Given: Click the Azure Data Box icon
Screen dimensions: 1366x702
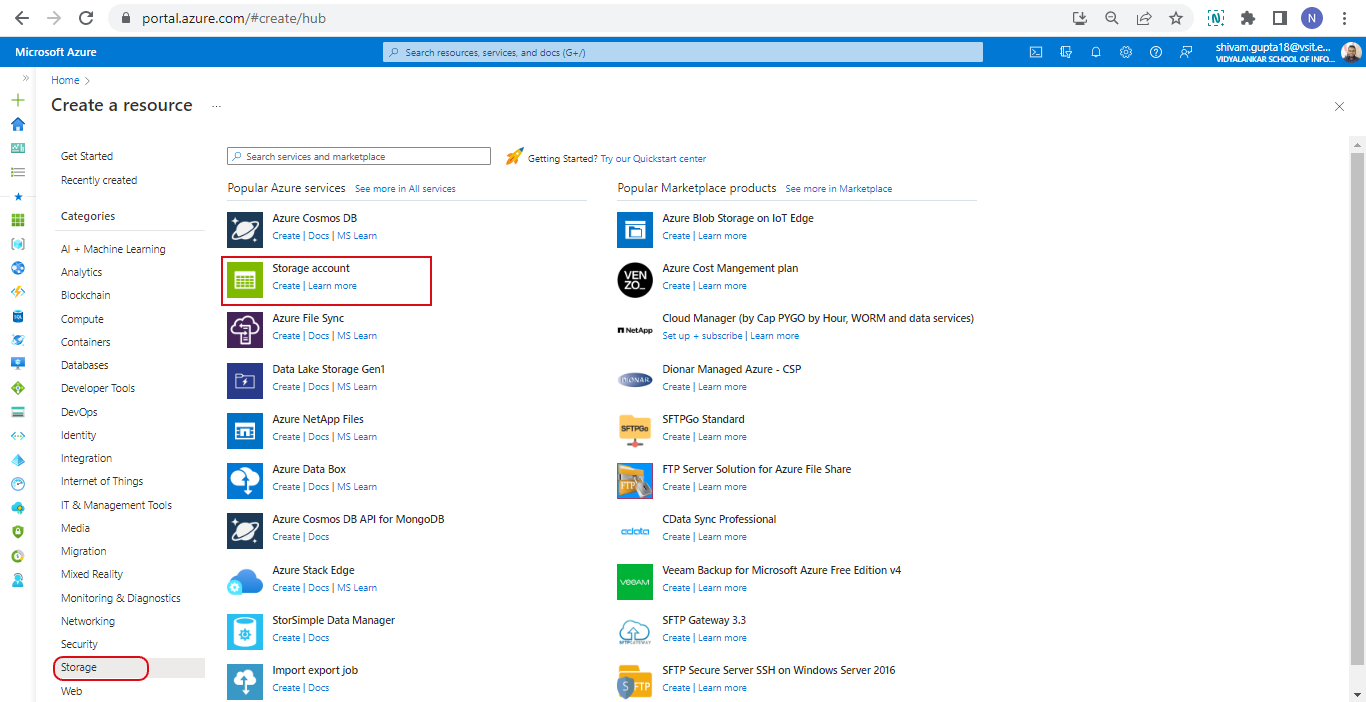Looking at the screenshot, I should pyautogui.click(x=245, y=480).
